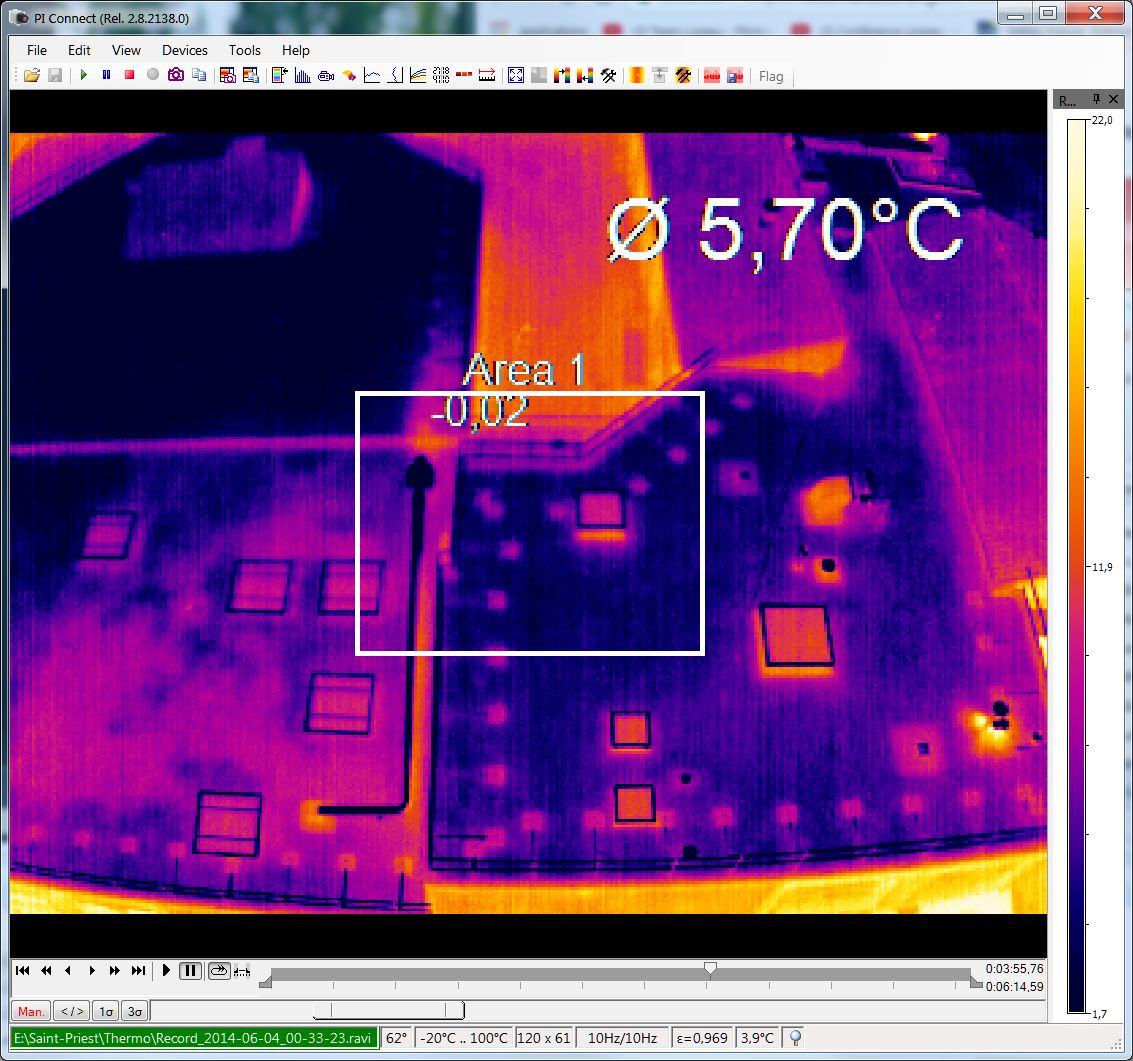Open the histogram toolbar icon
Viewport: 1133px width, 1061px height.
[x=302, y=75]
